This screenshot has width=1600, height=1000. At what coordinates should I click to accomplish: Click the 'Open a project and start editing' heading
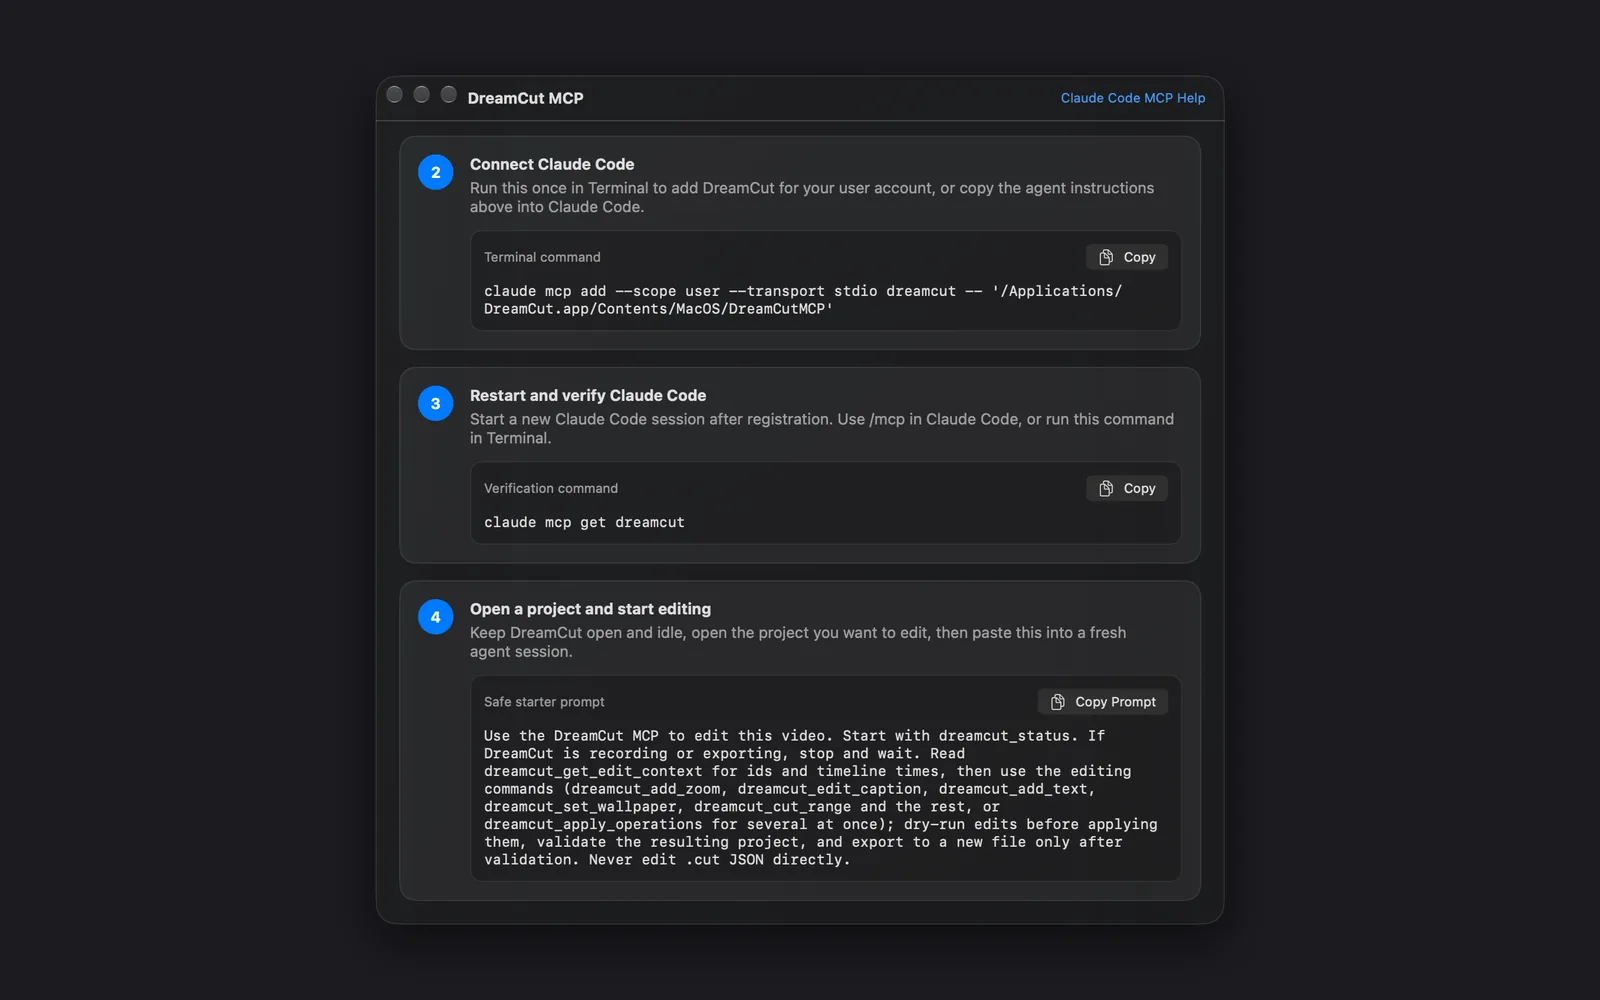click(590, 609)
